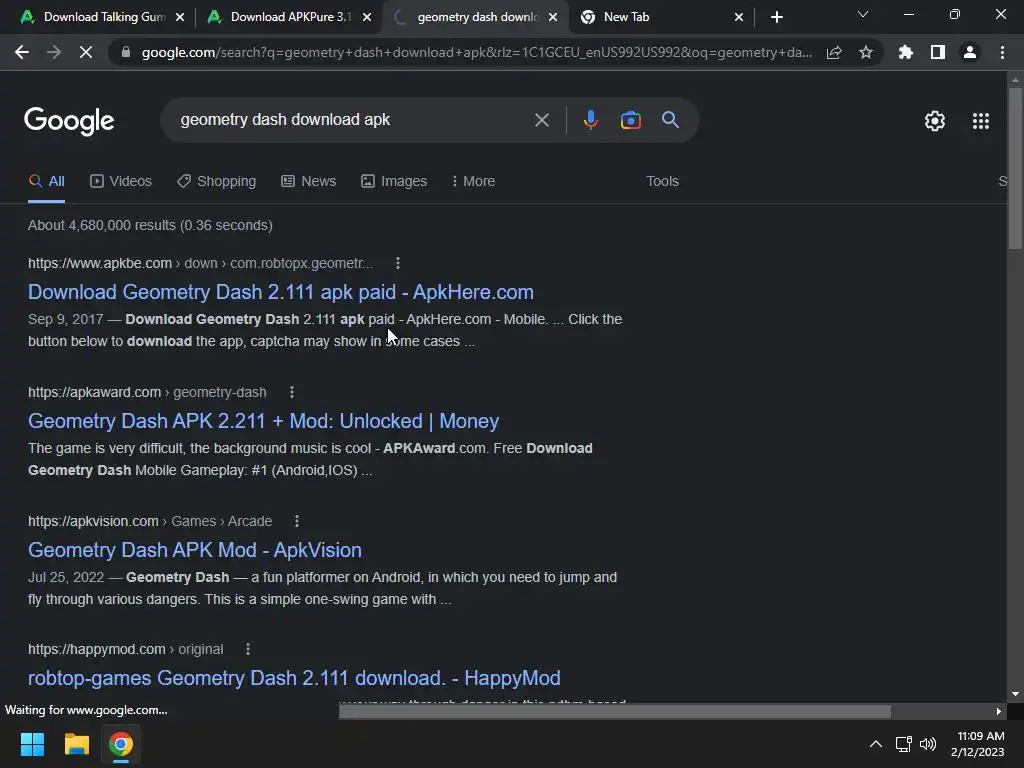Clear the search query text
Image resolution: width=1024 pixels, height=768 pixels.
[541, 120]
